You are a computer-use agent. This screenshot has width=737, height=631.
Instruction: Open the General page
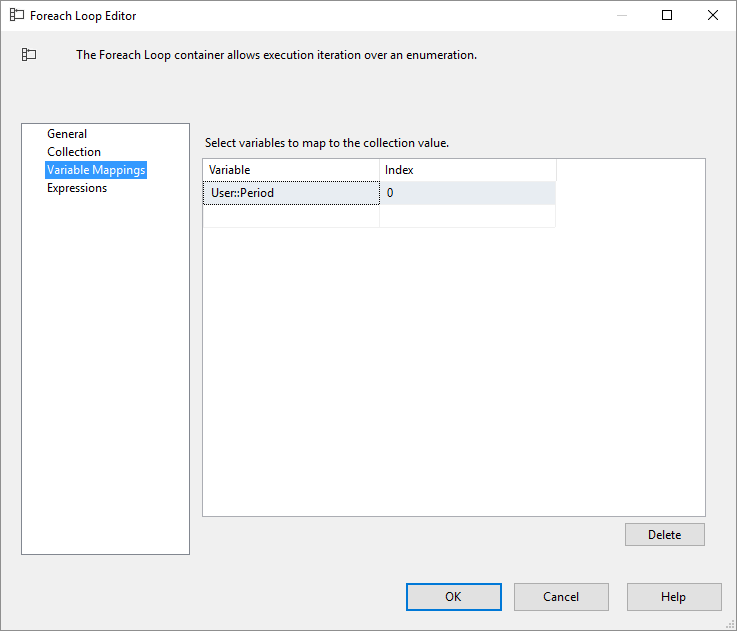click(x=67, y=134)
